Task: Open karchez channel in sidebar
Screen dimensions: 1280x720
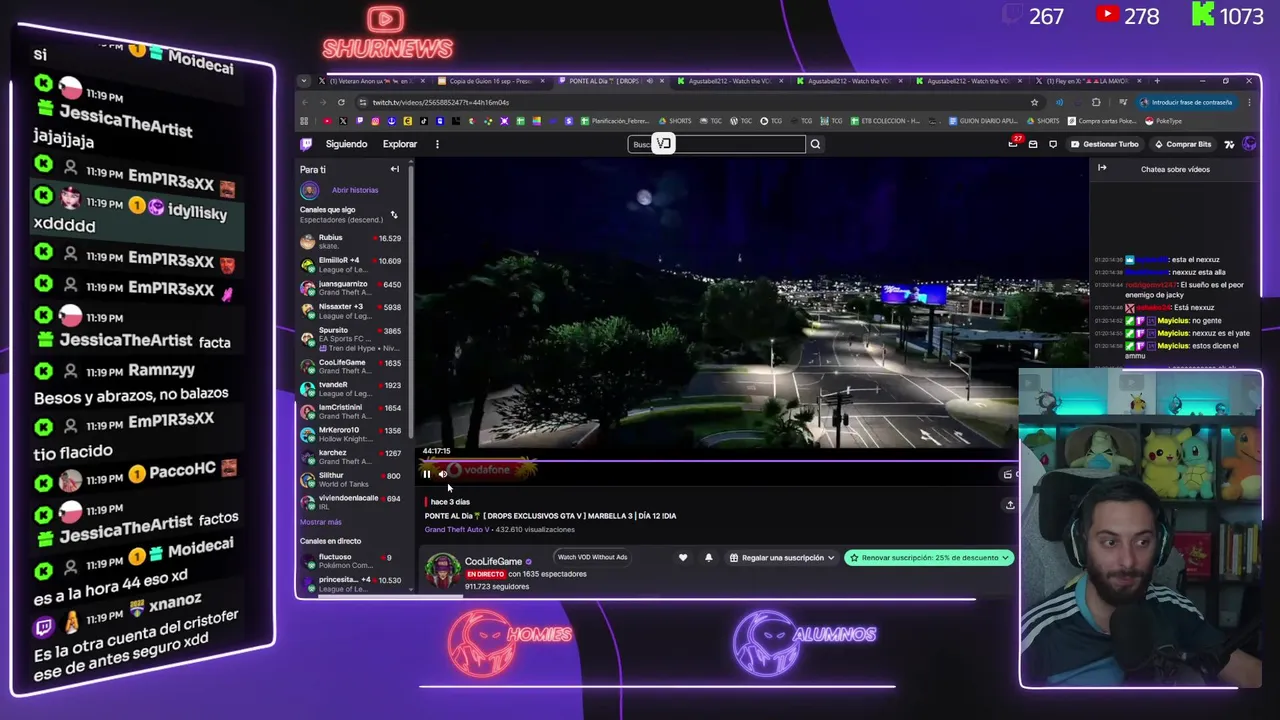Action: (351, 456)
